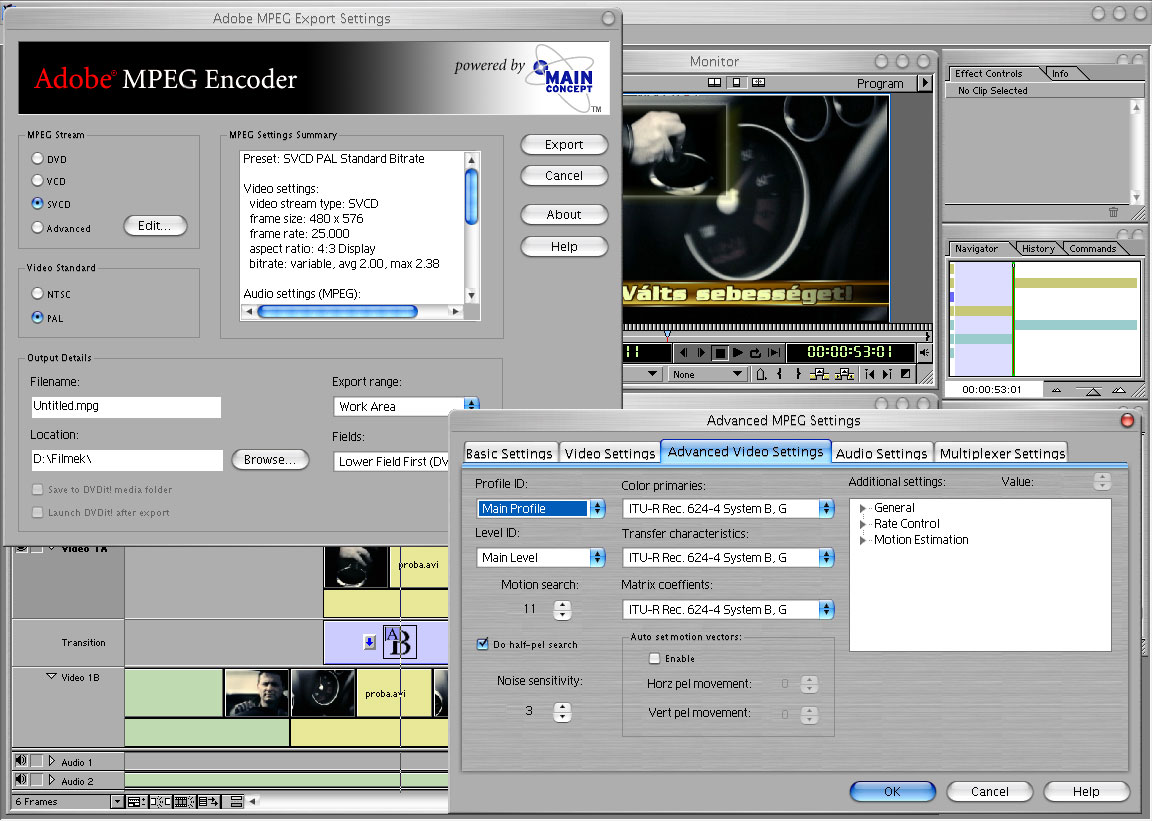Click the trash icon in Effect Controls
The height and width of the screenshot is (821, 1152).
point(1113,212)
